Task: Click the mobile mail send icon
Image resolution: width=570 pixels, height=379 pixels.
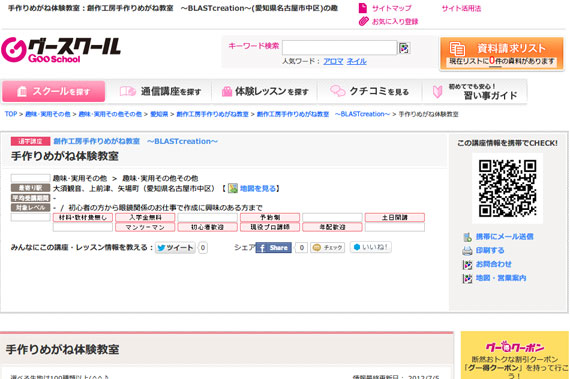Action: [467, 237]
